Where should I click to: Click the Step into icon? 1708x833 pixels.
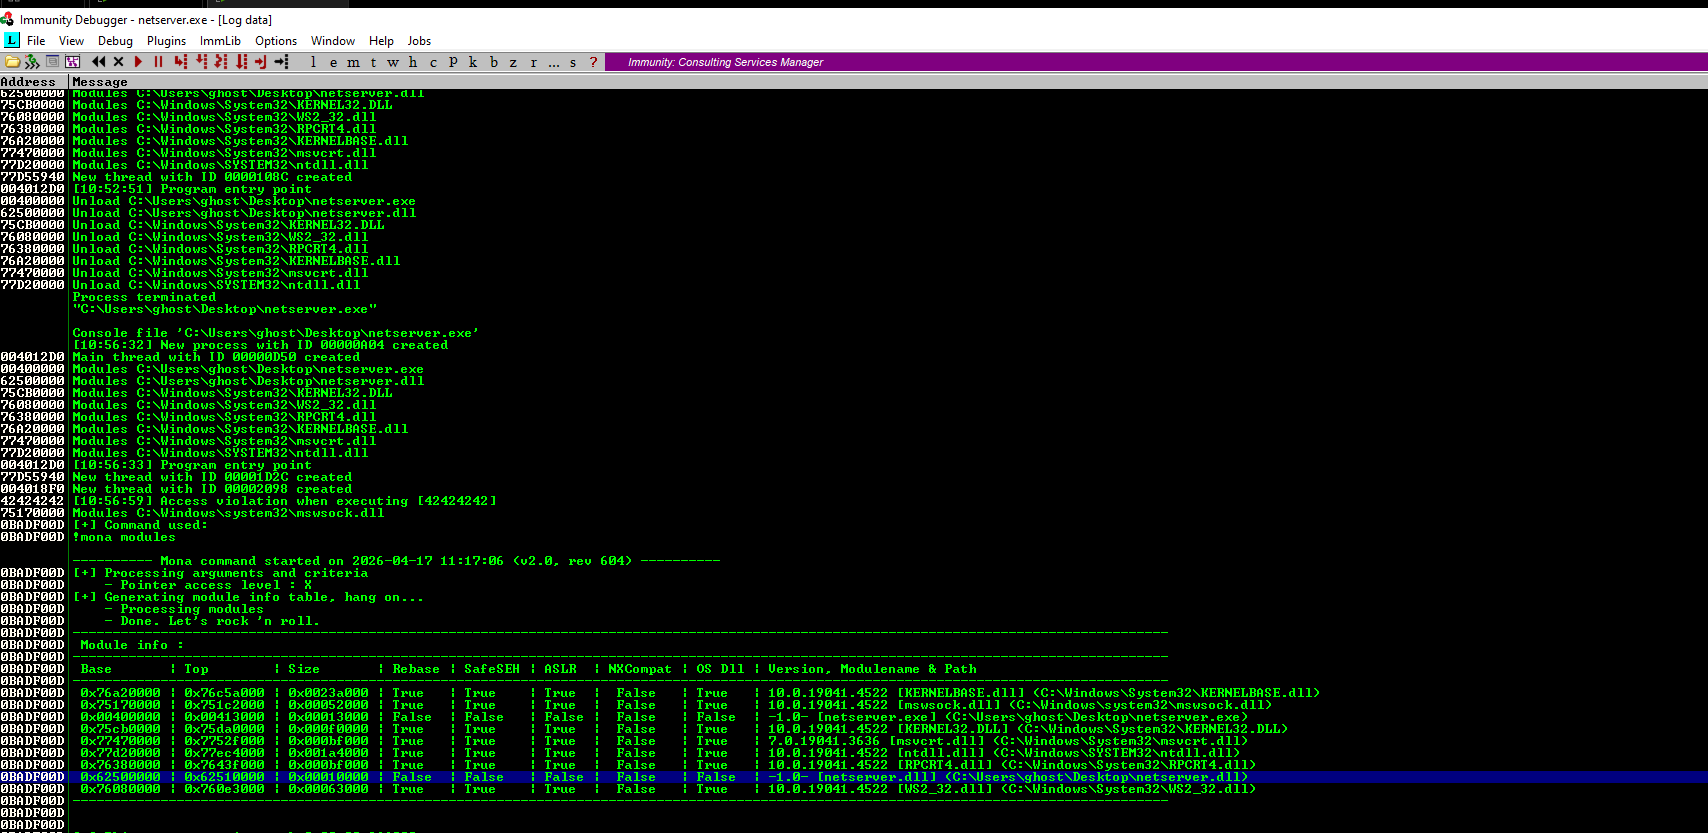181,62
